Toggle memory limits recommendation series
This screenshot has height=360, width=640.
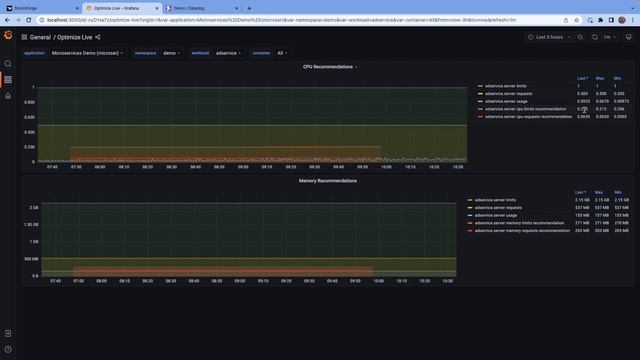click(x=519, y=223)
